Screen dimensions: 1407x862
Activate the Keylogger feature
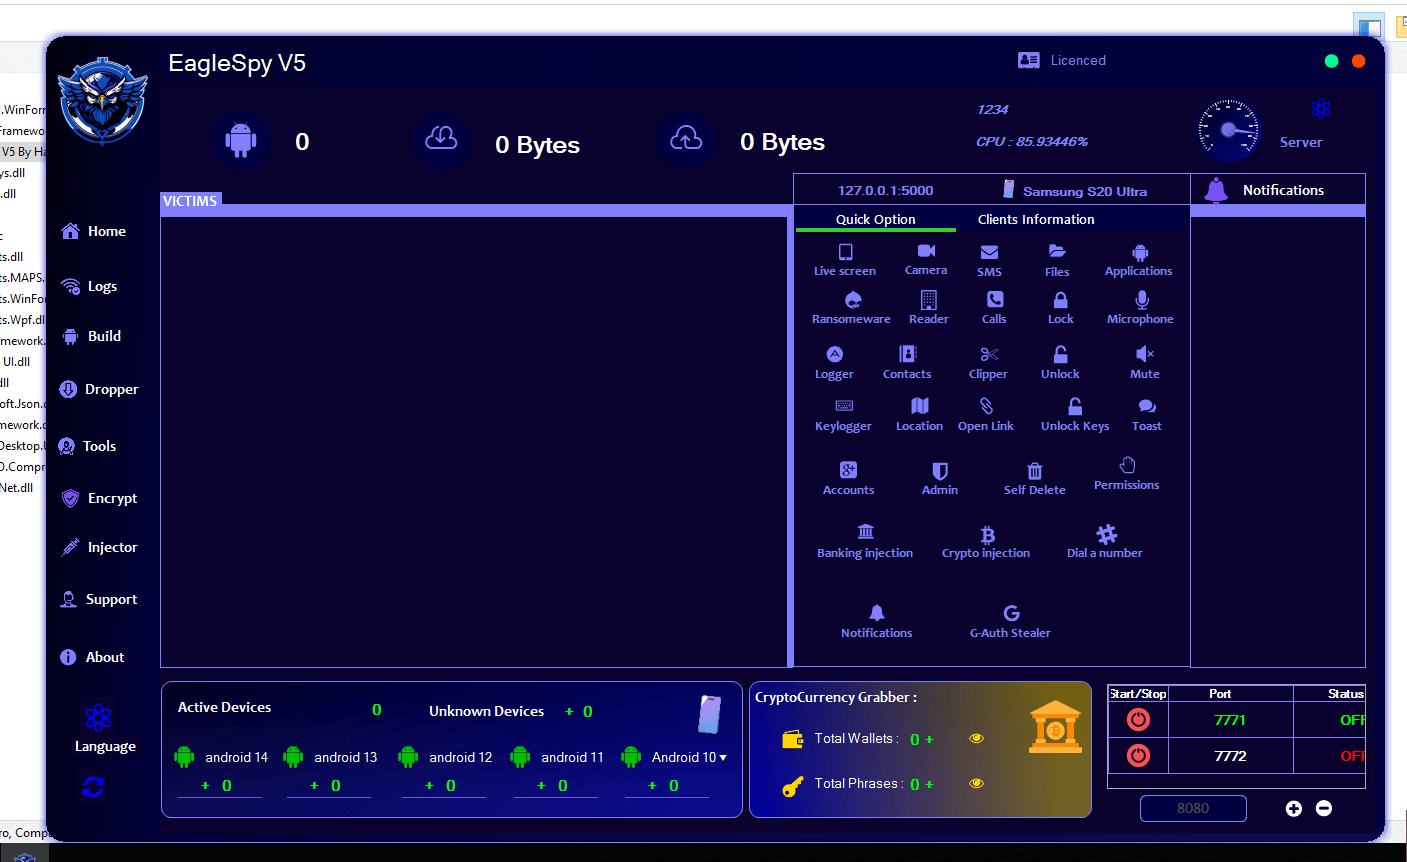[843, 413]
